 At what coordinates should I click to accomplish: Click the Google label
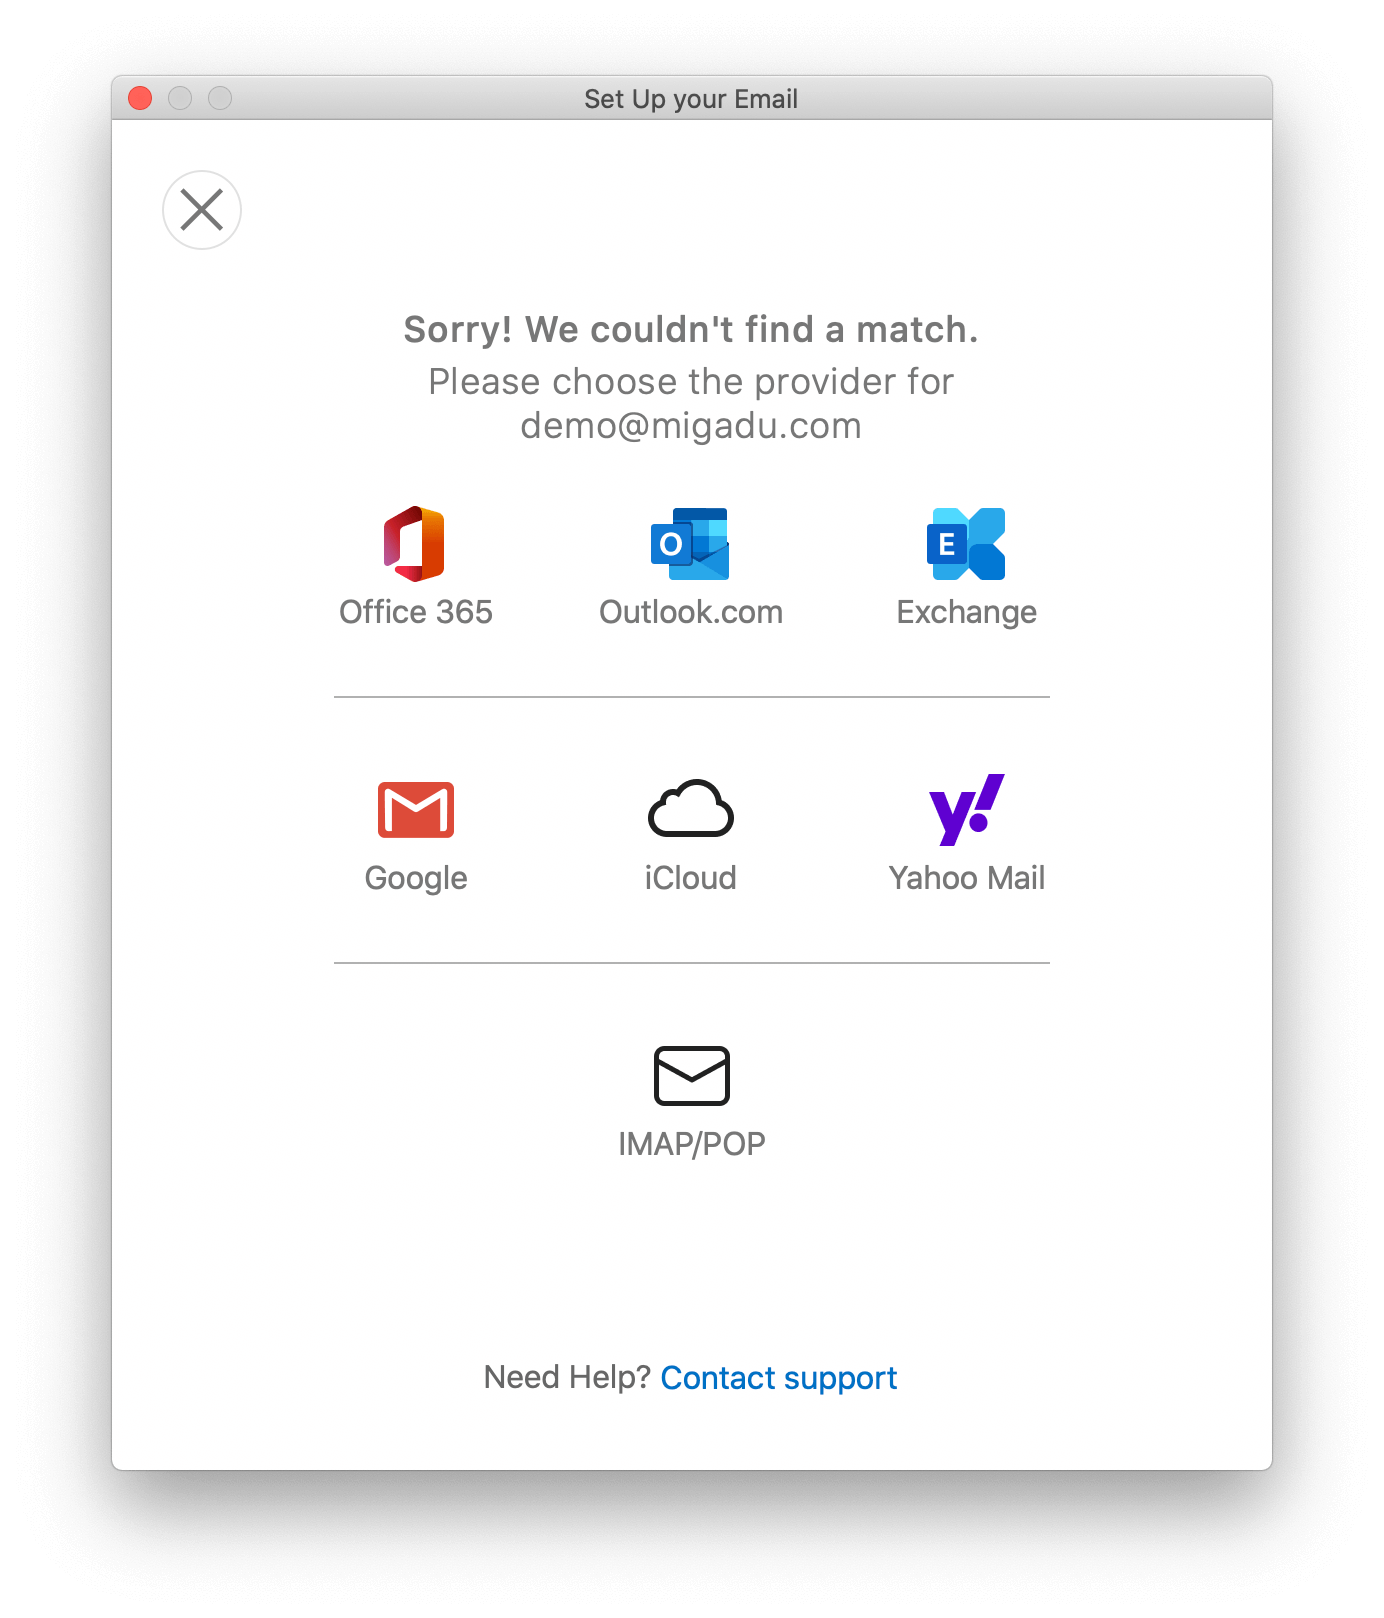pos(416,878)
